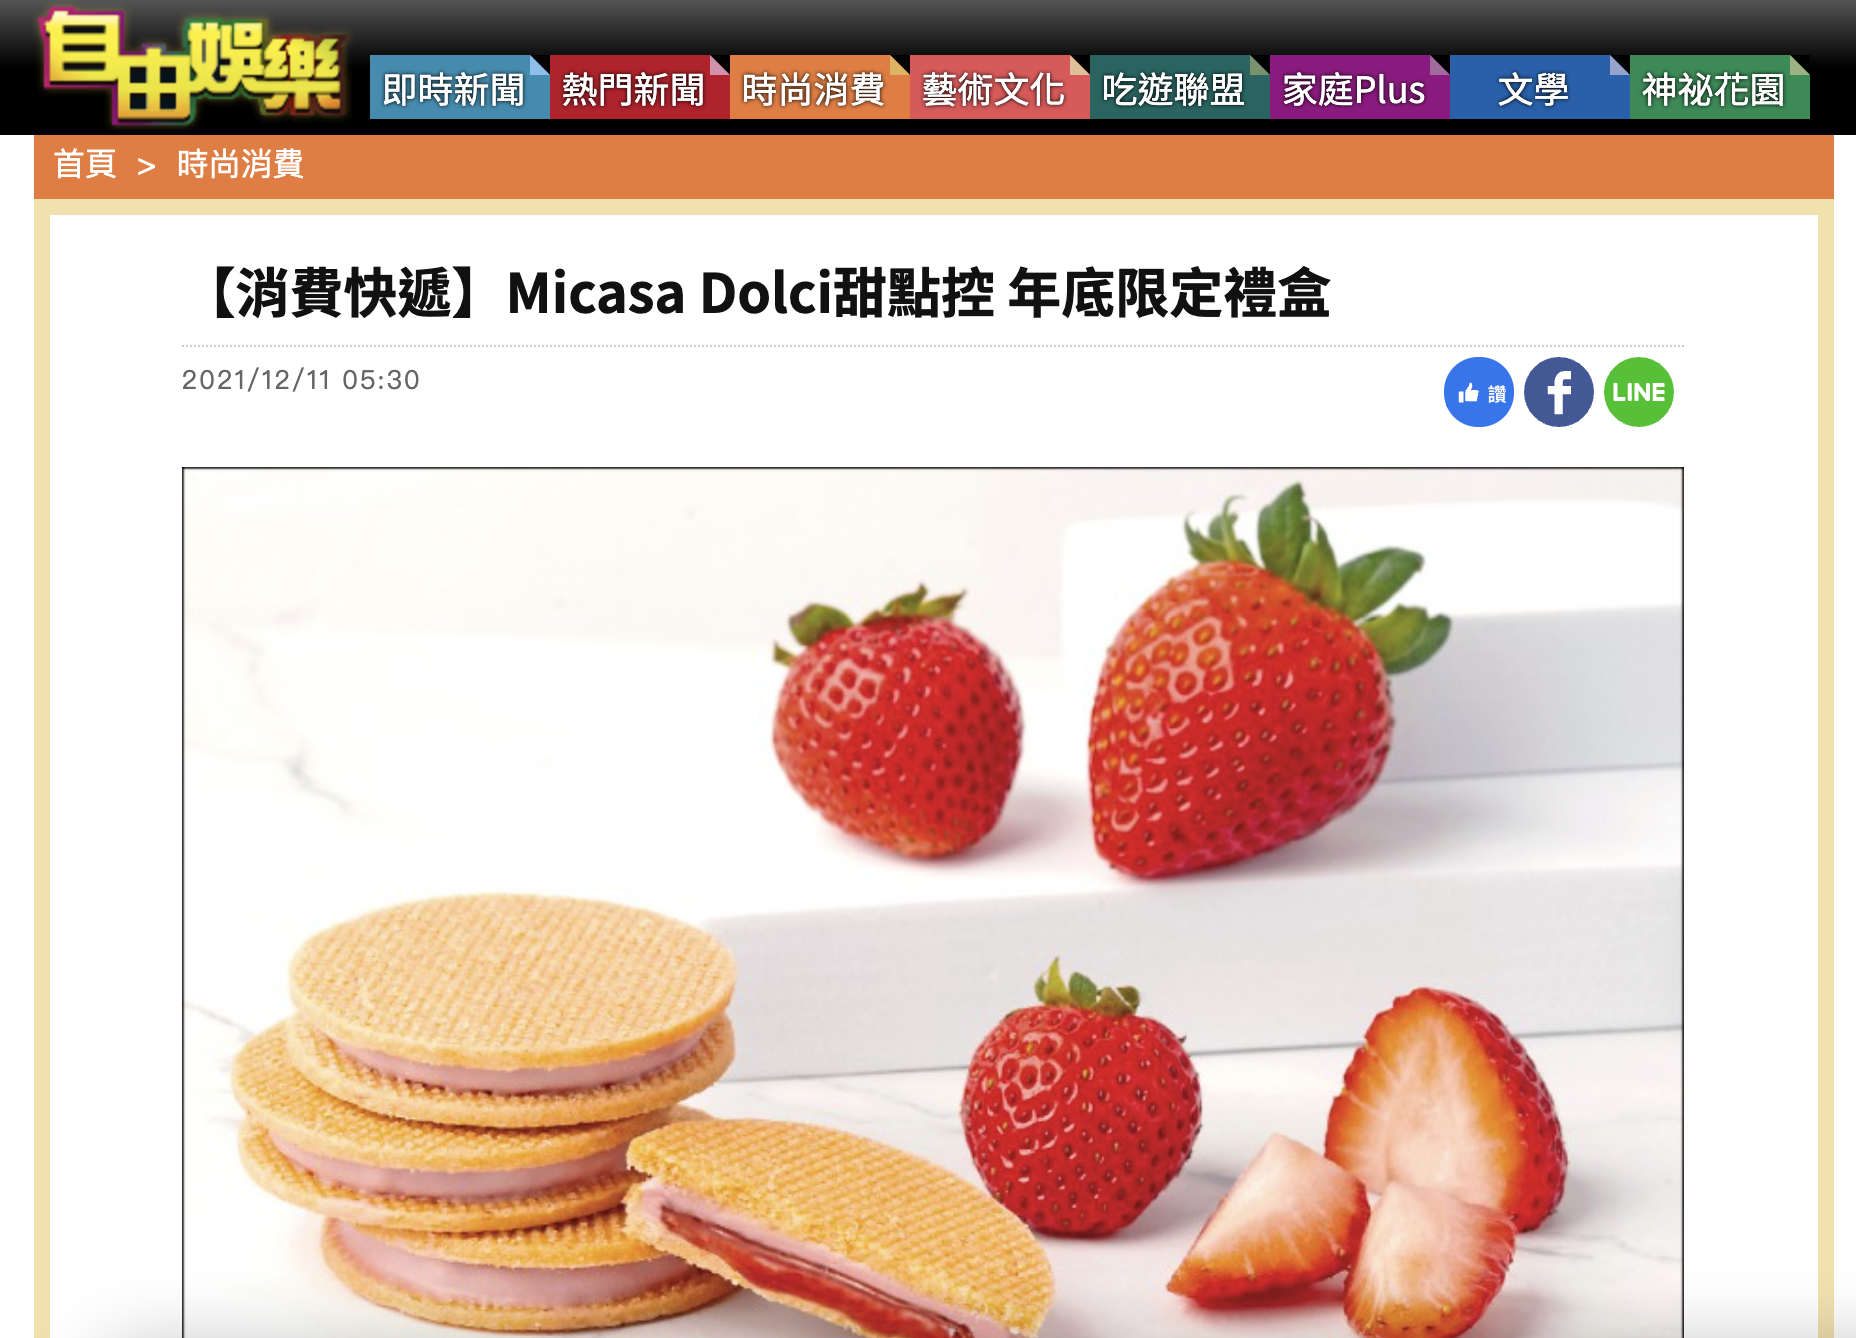Share article via Facebook icon
This screenshot has width=1856, height=1338.
click(1558, 392)
